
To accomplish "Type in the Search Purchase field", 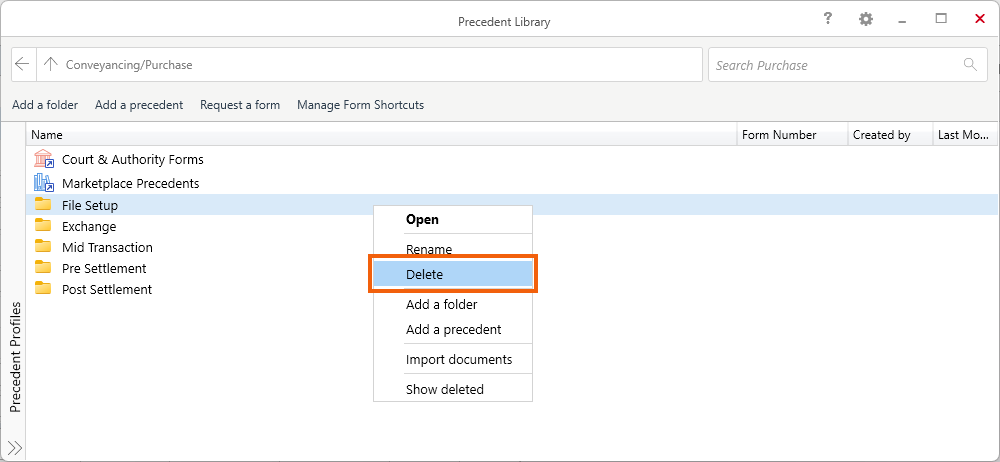I will tap(835, 65).
